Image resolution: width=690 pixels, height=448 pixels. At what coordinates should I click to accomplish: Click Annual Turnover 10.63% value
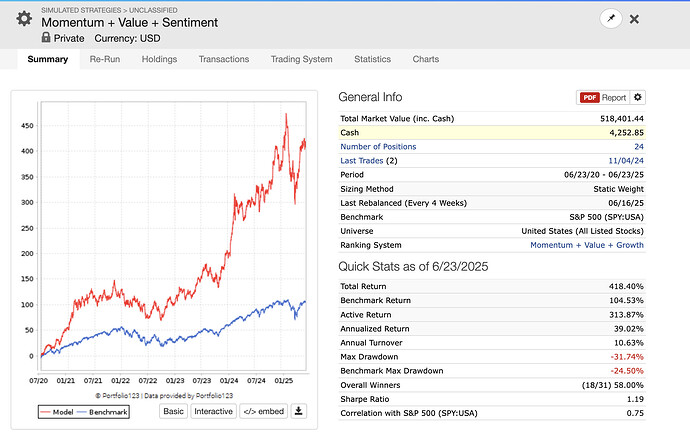click(x=628, y=343)
